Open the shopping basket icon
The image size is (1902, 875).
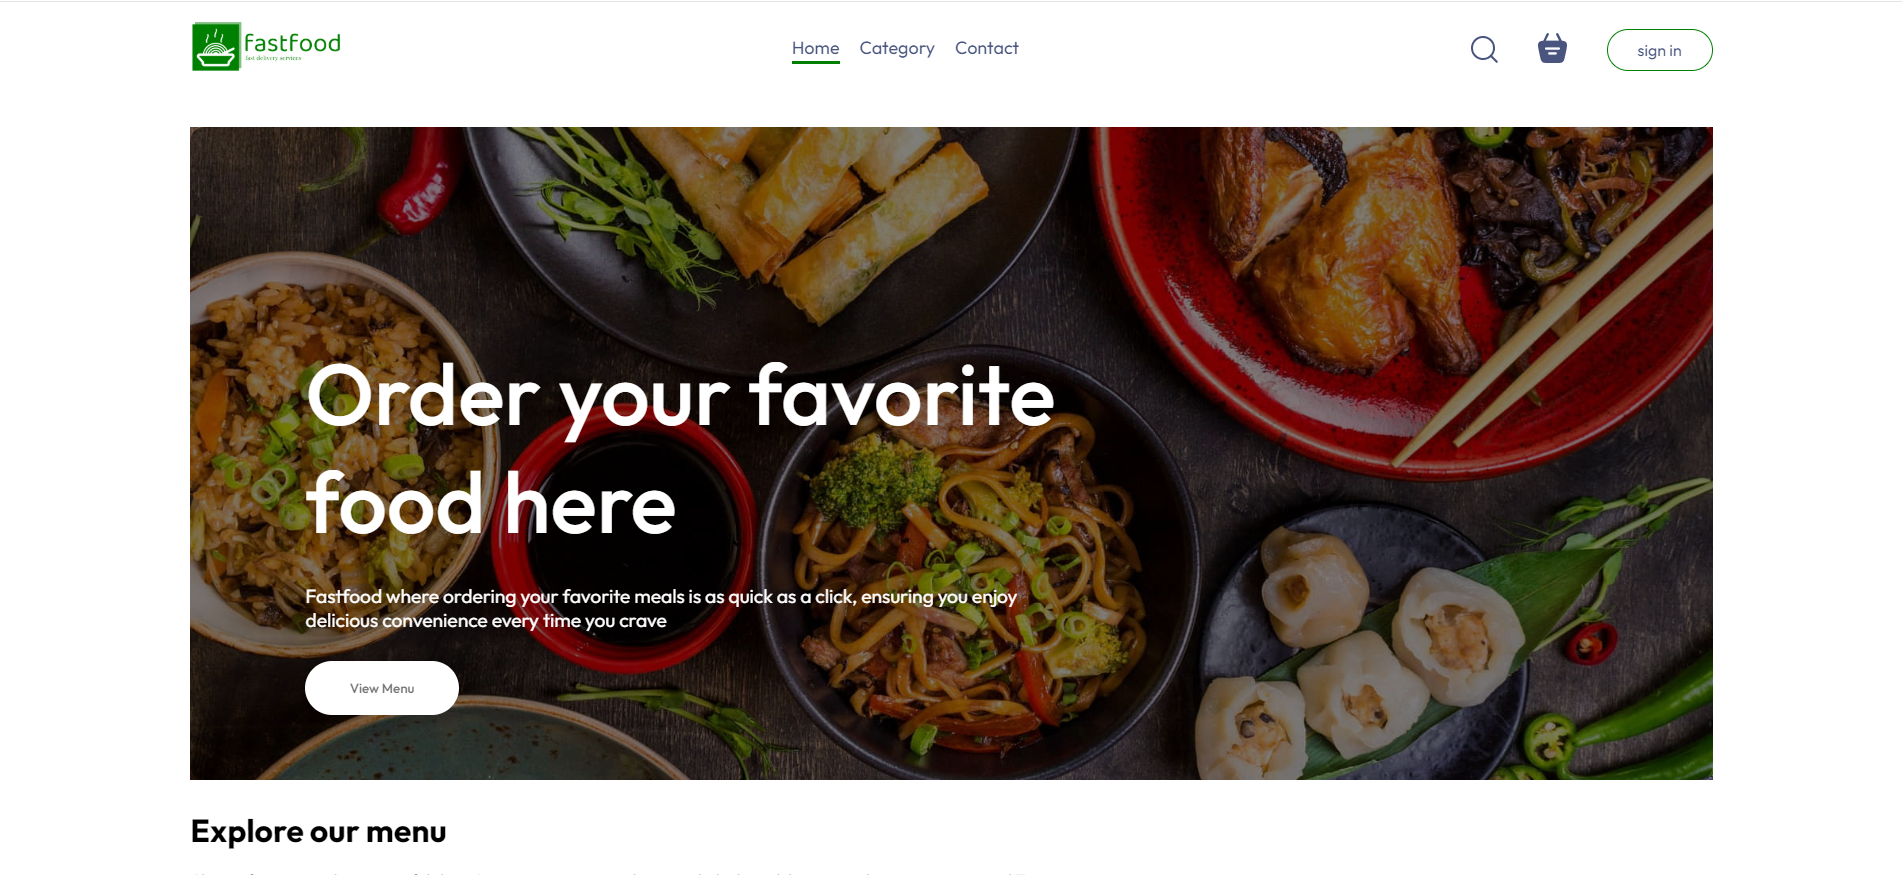(1552, 48)
